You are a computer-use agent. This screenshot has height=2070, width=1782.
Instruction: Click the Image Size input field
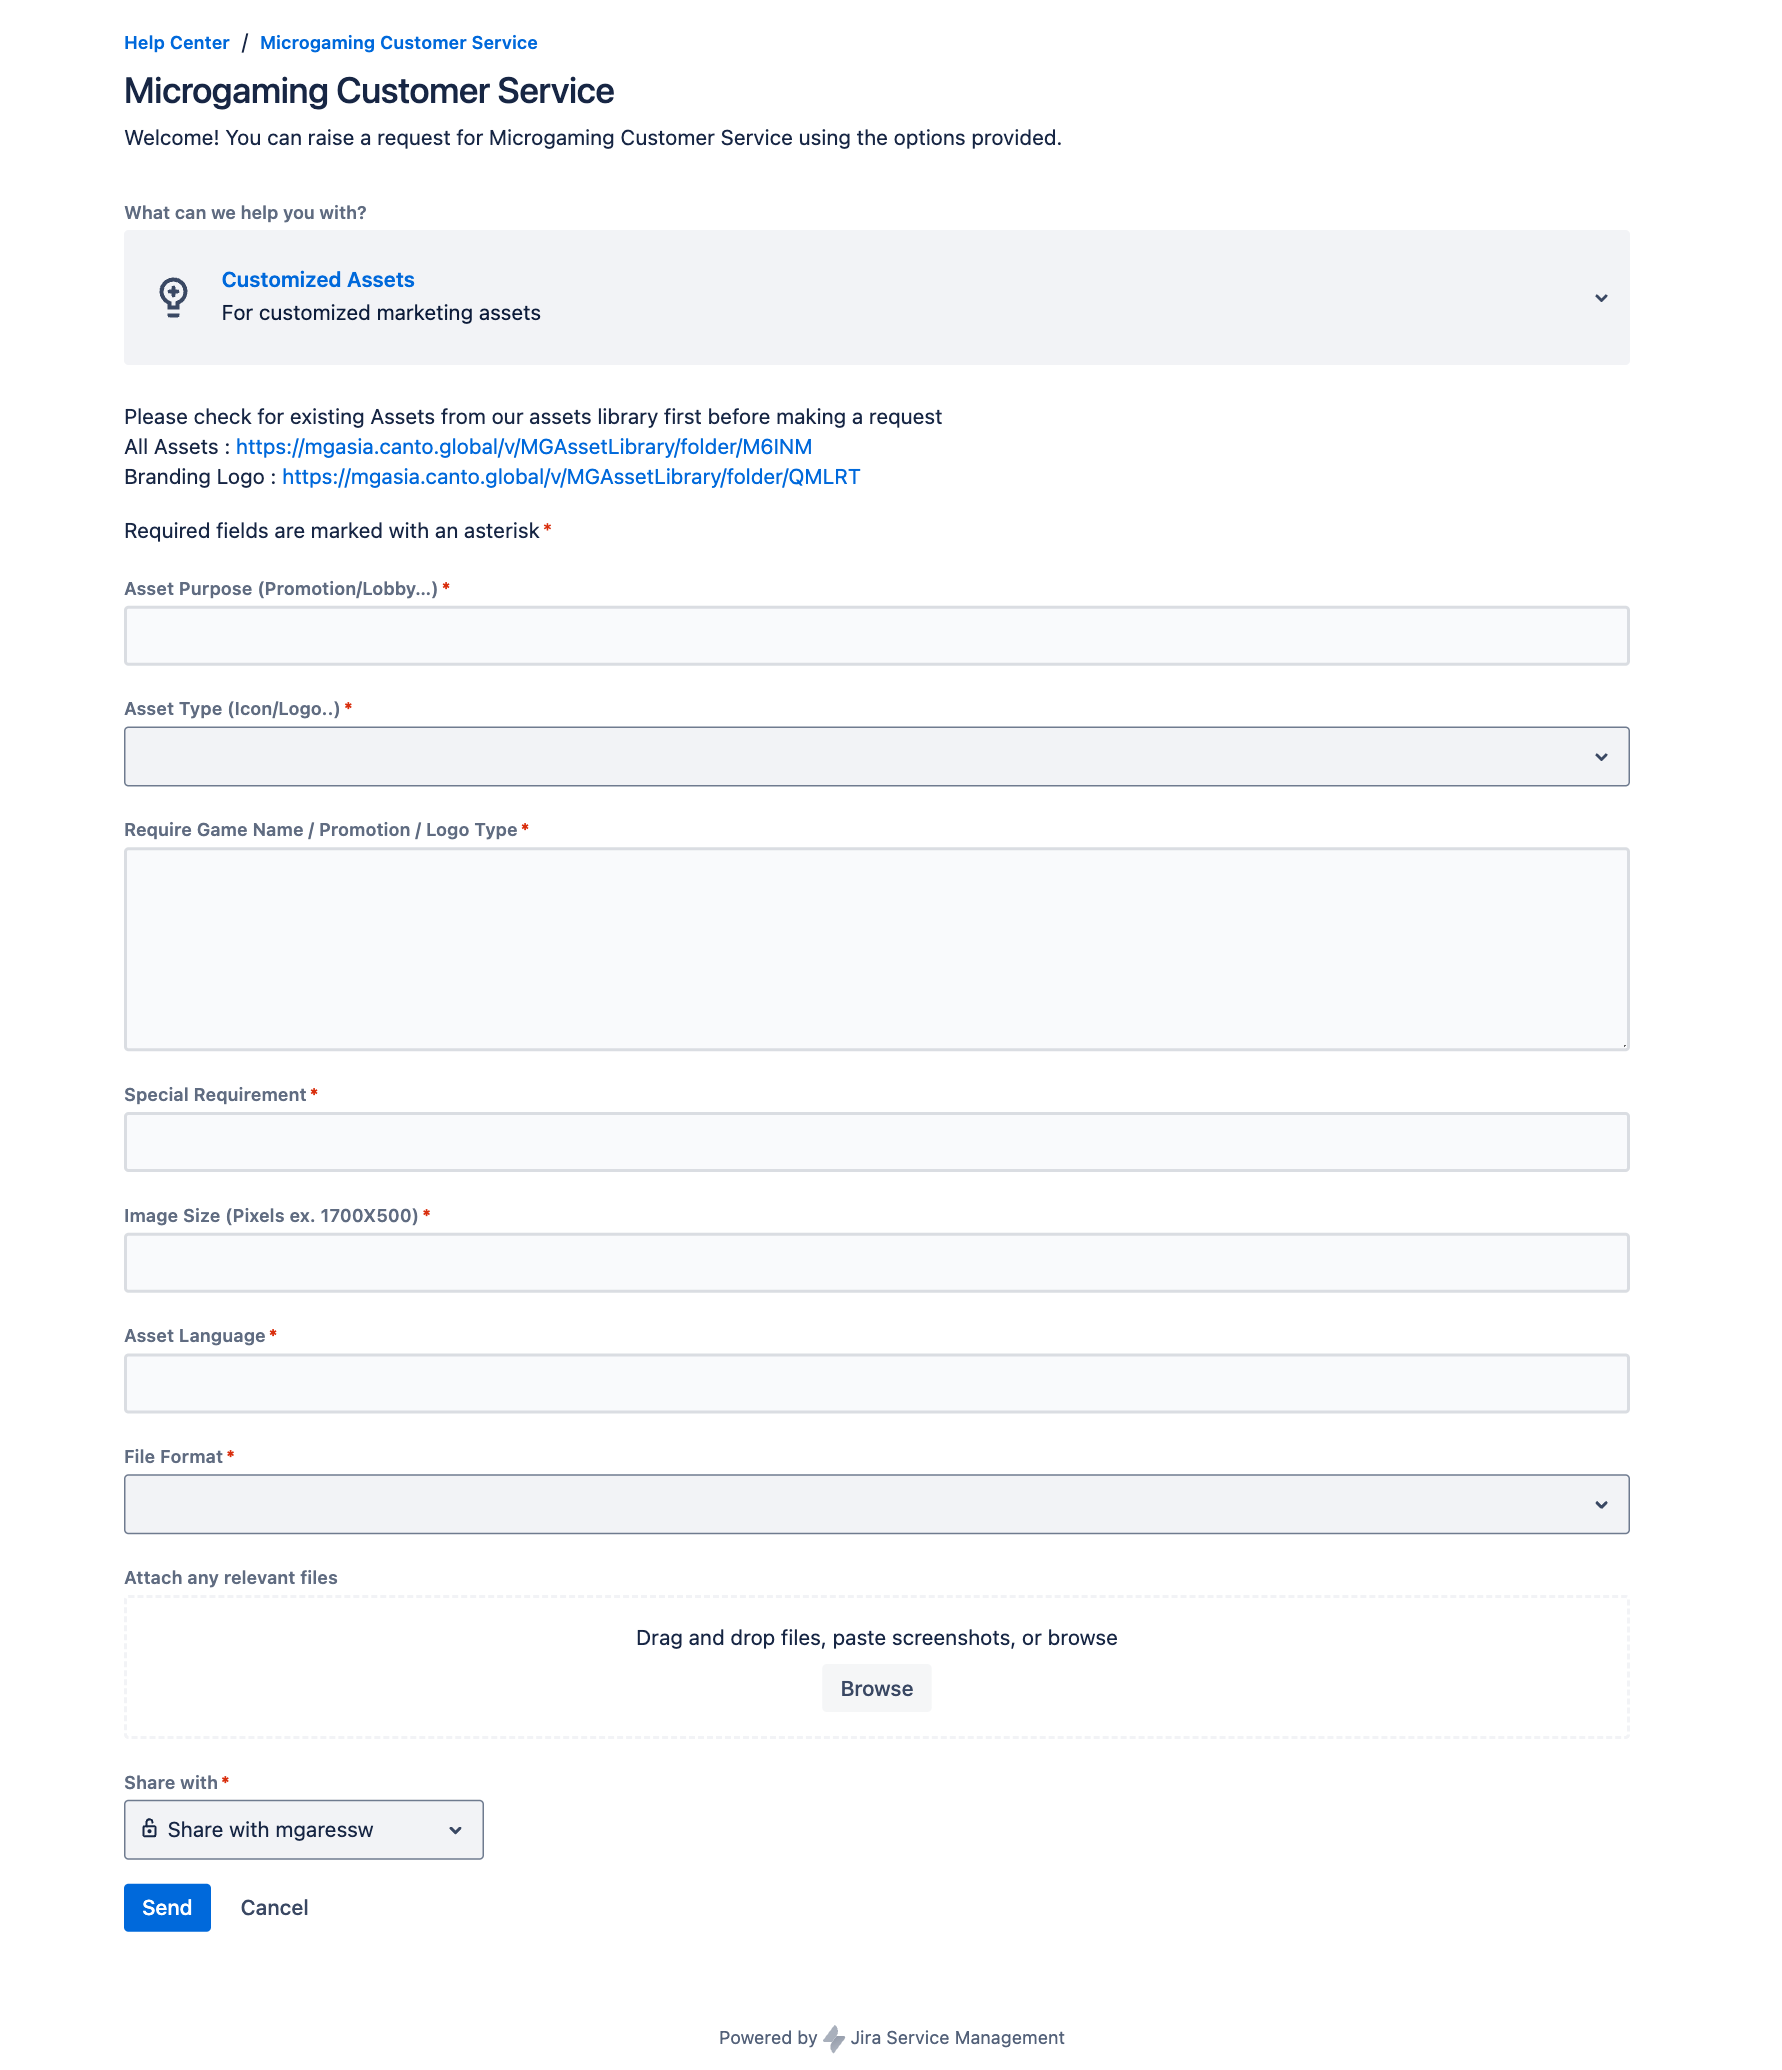point(876,1263)
